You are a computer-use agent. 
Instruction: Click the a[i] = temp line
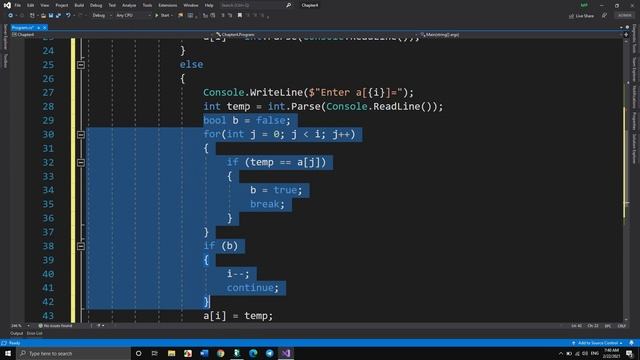pyautogui.click(x=238, y=316)
